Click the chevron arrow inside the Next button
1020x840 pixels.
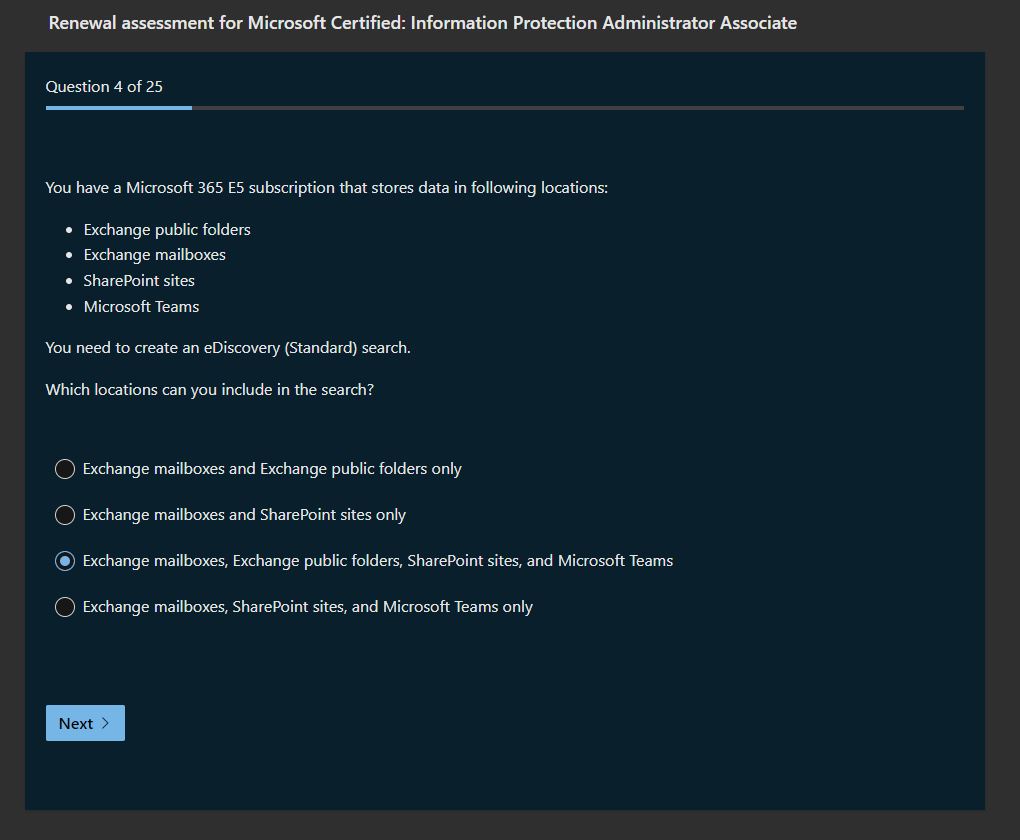[106, 723]
